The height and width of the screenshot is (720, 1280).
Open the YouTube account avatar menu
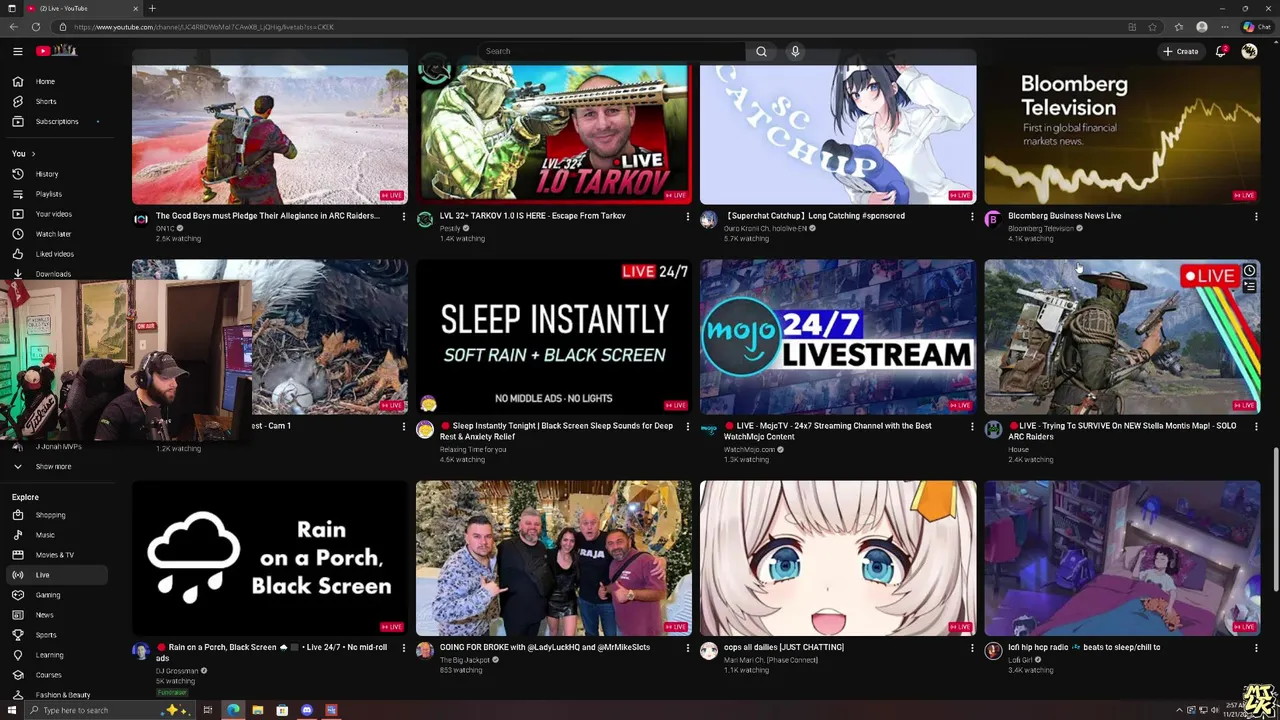tap(1249, 51)
